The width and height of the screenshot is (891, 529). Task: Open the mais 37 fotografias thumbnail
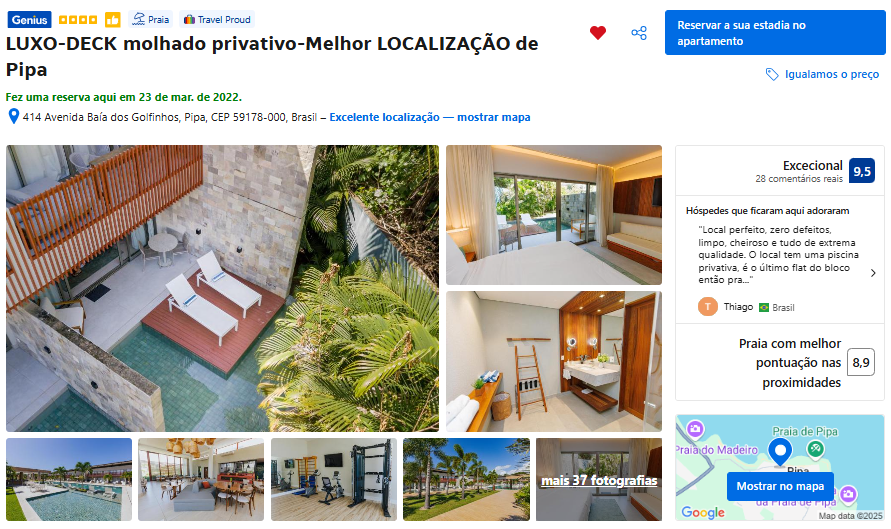pos(599,480)
